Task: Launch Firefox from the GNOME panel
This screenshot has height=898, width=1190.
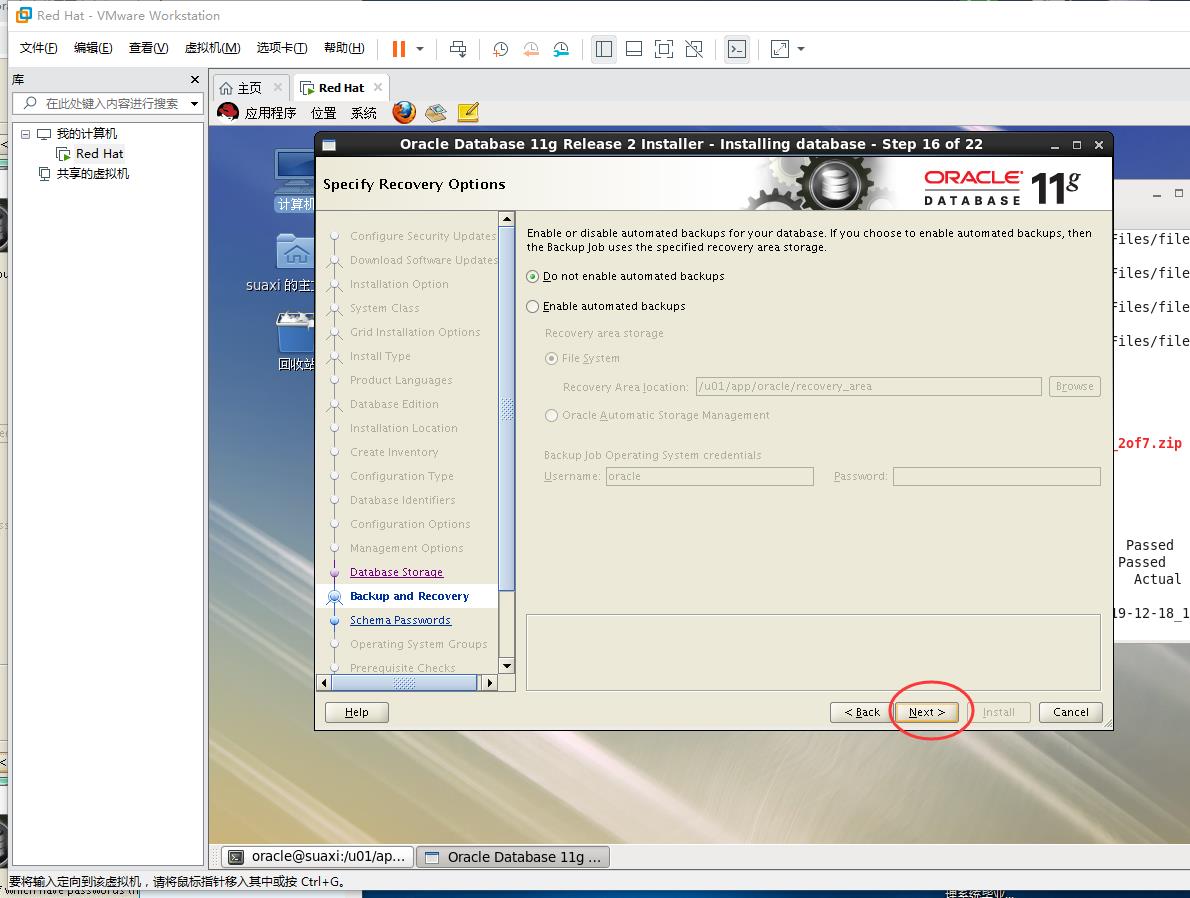Action: pyautogui.click(x=404, y=112)
